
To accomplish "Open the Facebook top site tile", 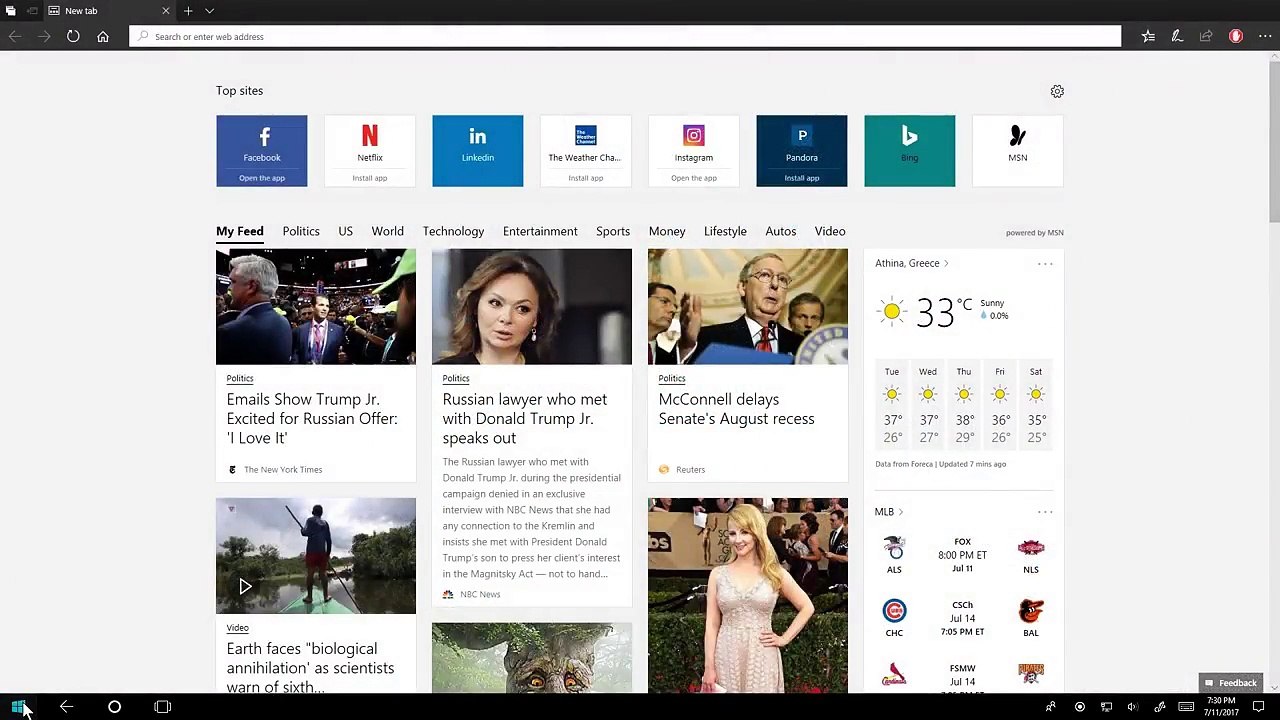I will pyautogui.click(x=262, y=151).
